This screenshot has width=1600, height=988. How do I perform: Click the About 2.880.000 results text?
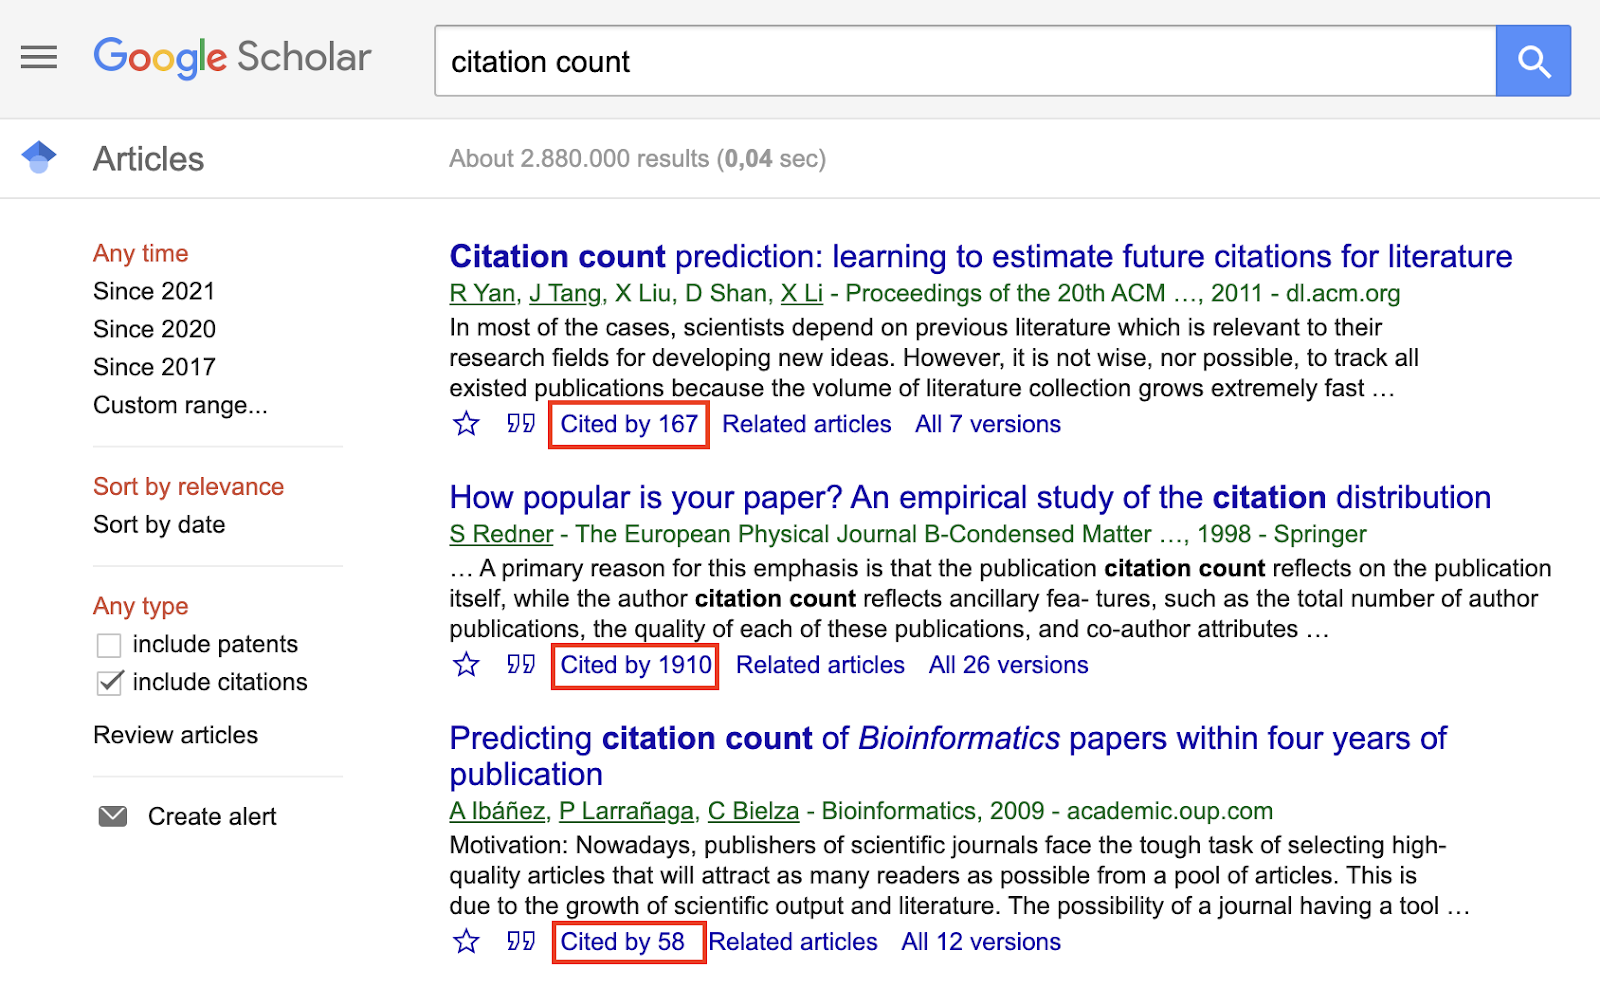point(638,159)
